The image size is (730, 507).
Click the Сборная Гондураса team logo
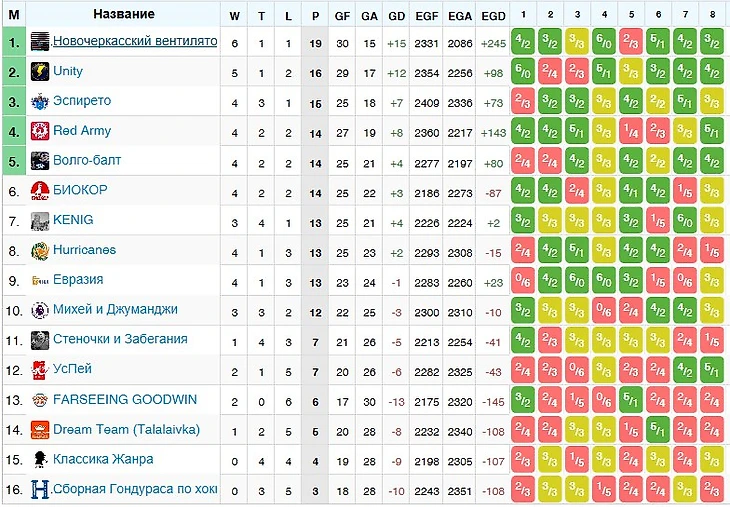pyautogui.click(x=40, y=490)
